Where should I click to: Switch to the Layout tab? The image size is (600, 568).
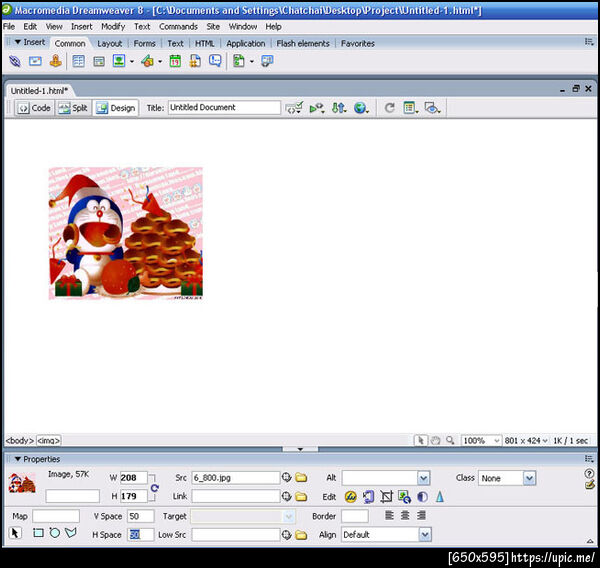(x=109, y=44)
